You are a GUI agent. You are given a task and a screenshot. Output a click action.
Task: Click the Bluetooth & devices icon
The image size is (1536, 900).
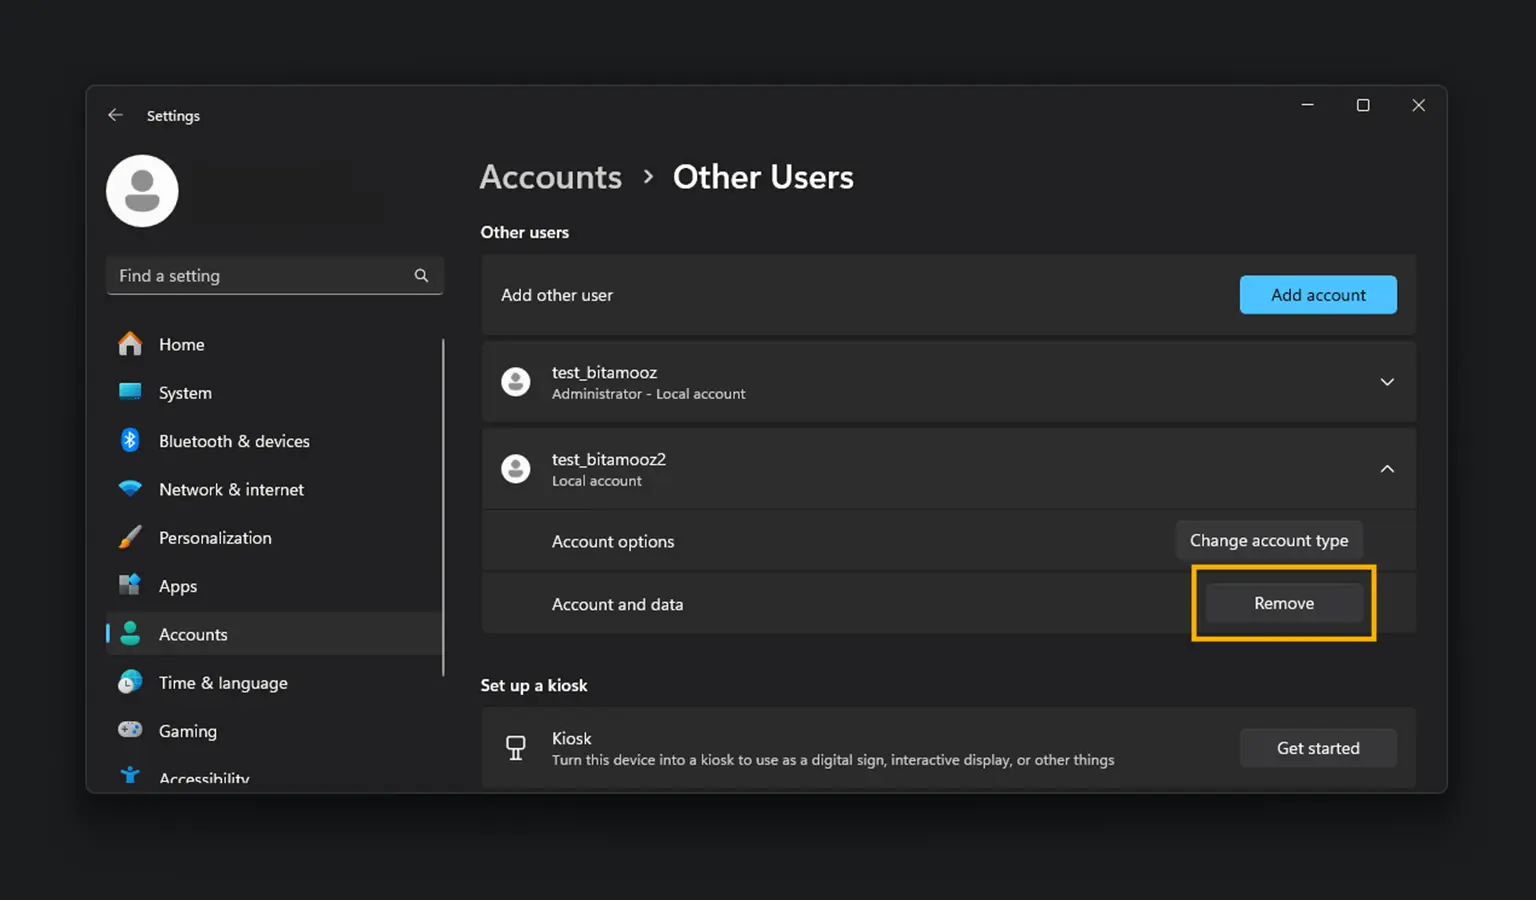tap(130, 441)
